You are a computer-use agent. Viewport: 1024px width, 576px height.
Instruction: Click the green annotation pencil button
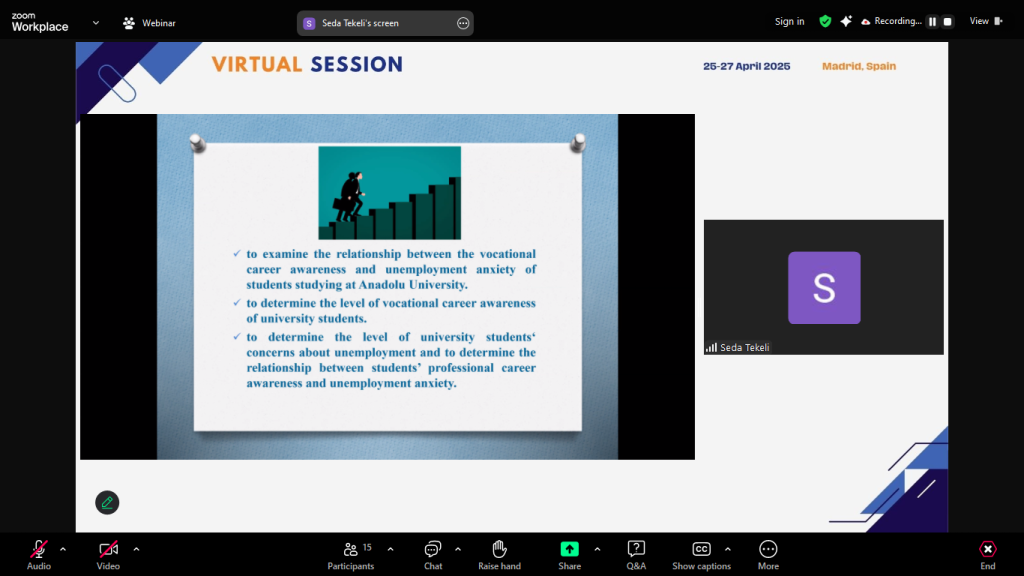click(107, 502)
